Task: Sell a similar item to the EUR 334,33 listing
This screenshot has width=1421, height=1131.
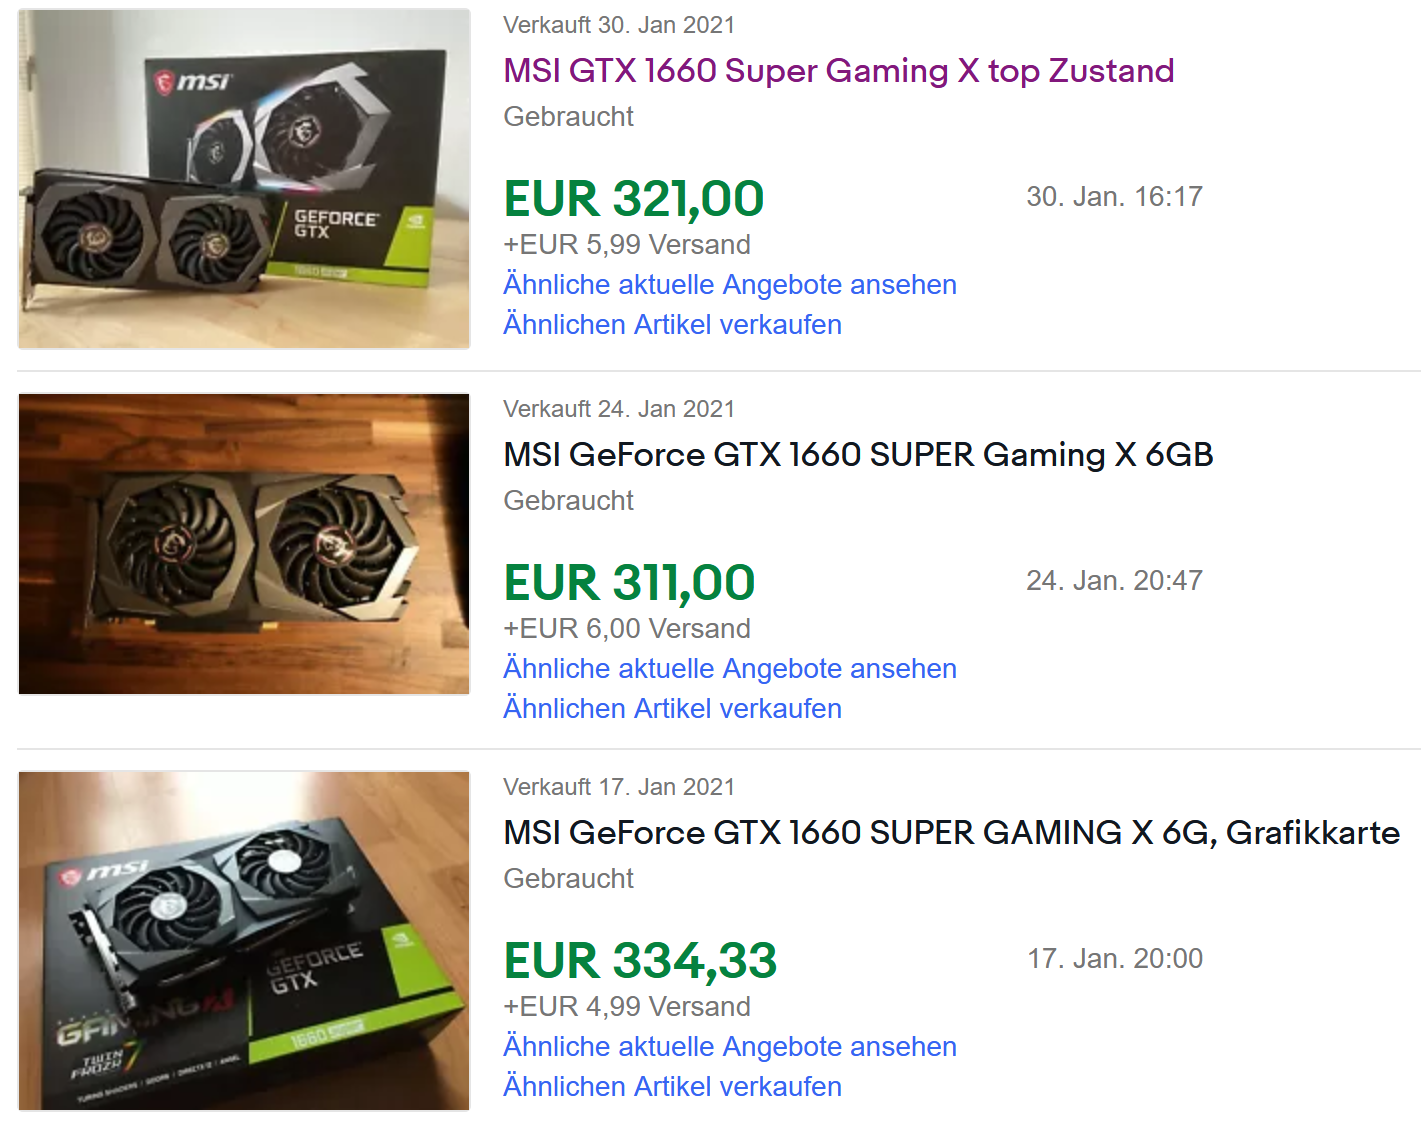Action: 672,1087
